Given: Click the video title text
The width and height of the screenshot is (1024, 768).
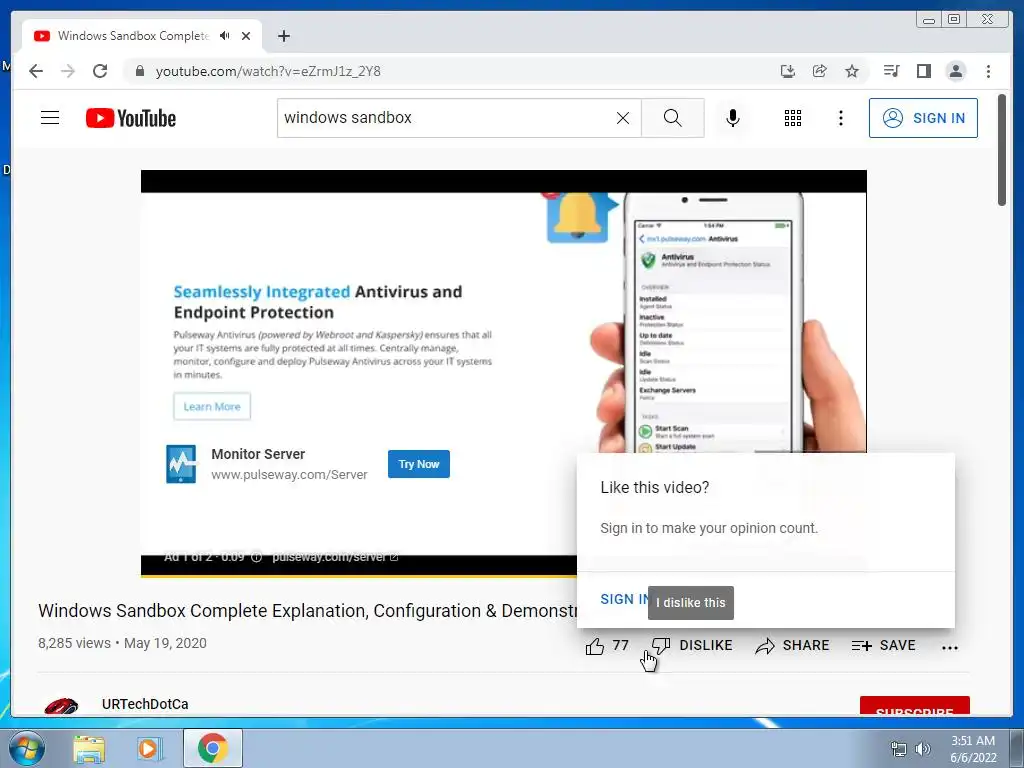Looking at the screenshot, I should click(307, 611).
